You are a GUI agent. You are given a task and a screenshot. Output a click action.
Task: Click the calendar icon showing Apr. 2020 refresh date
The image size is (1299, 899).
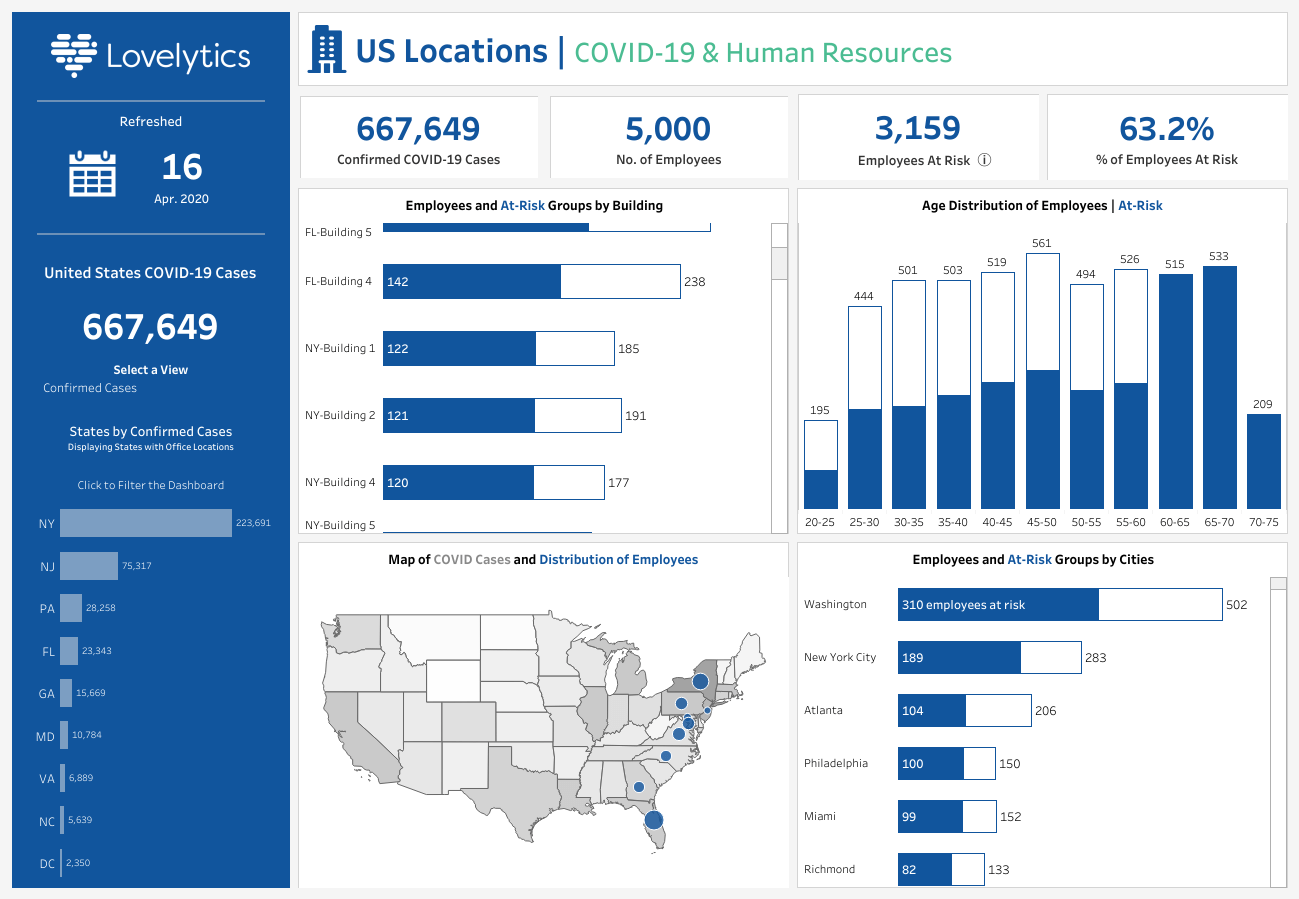(x=92, y=172)
